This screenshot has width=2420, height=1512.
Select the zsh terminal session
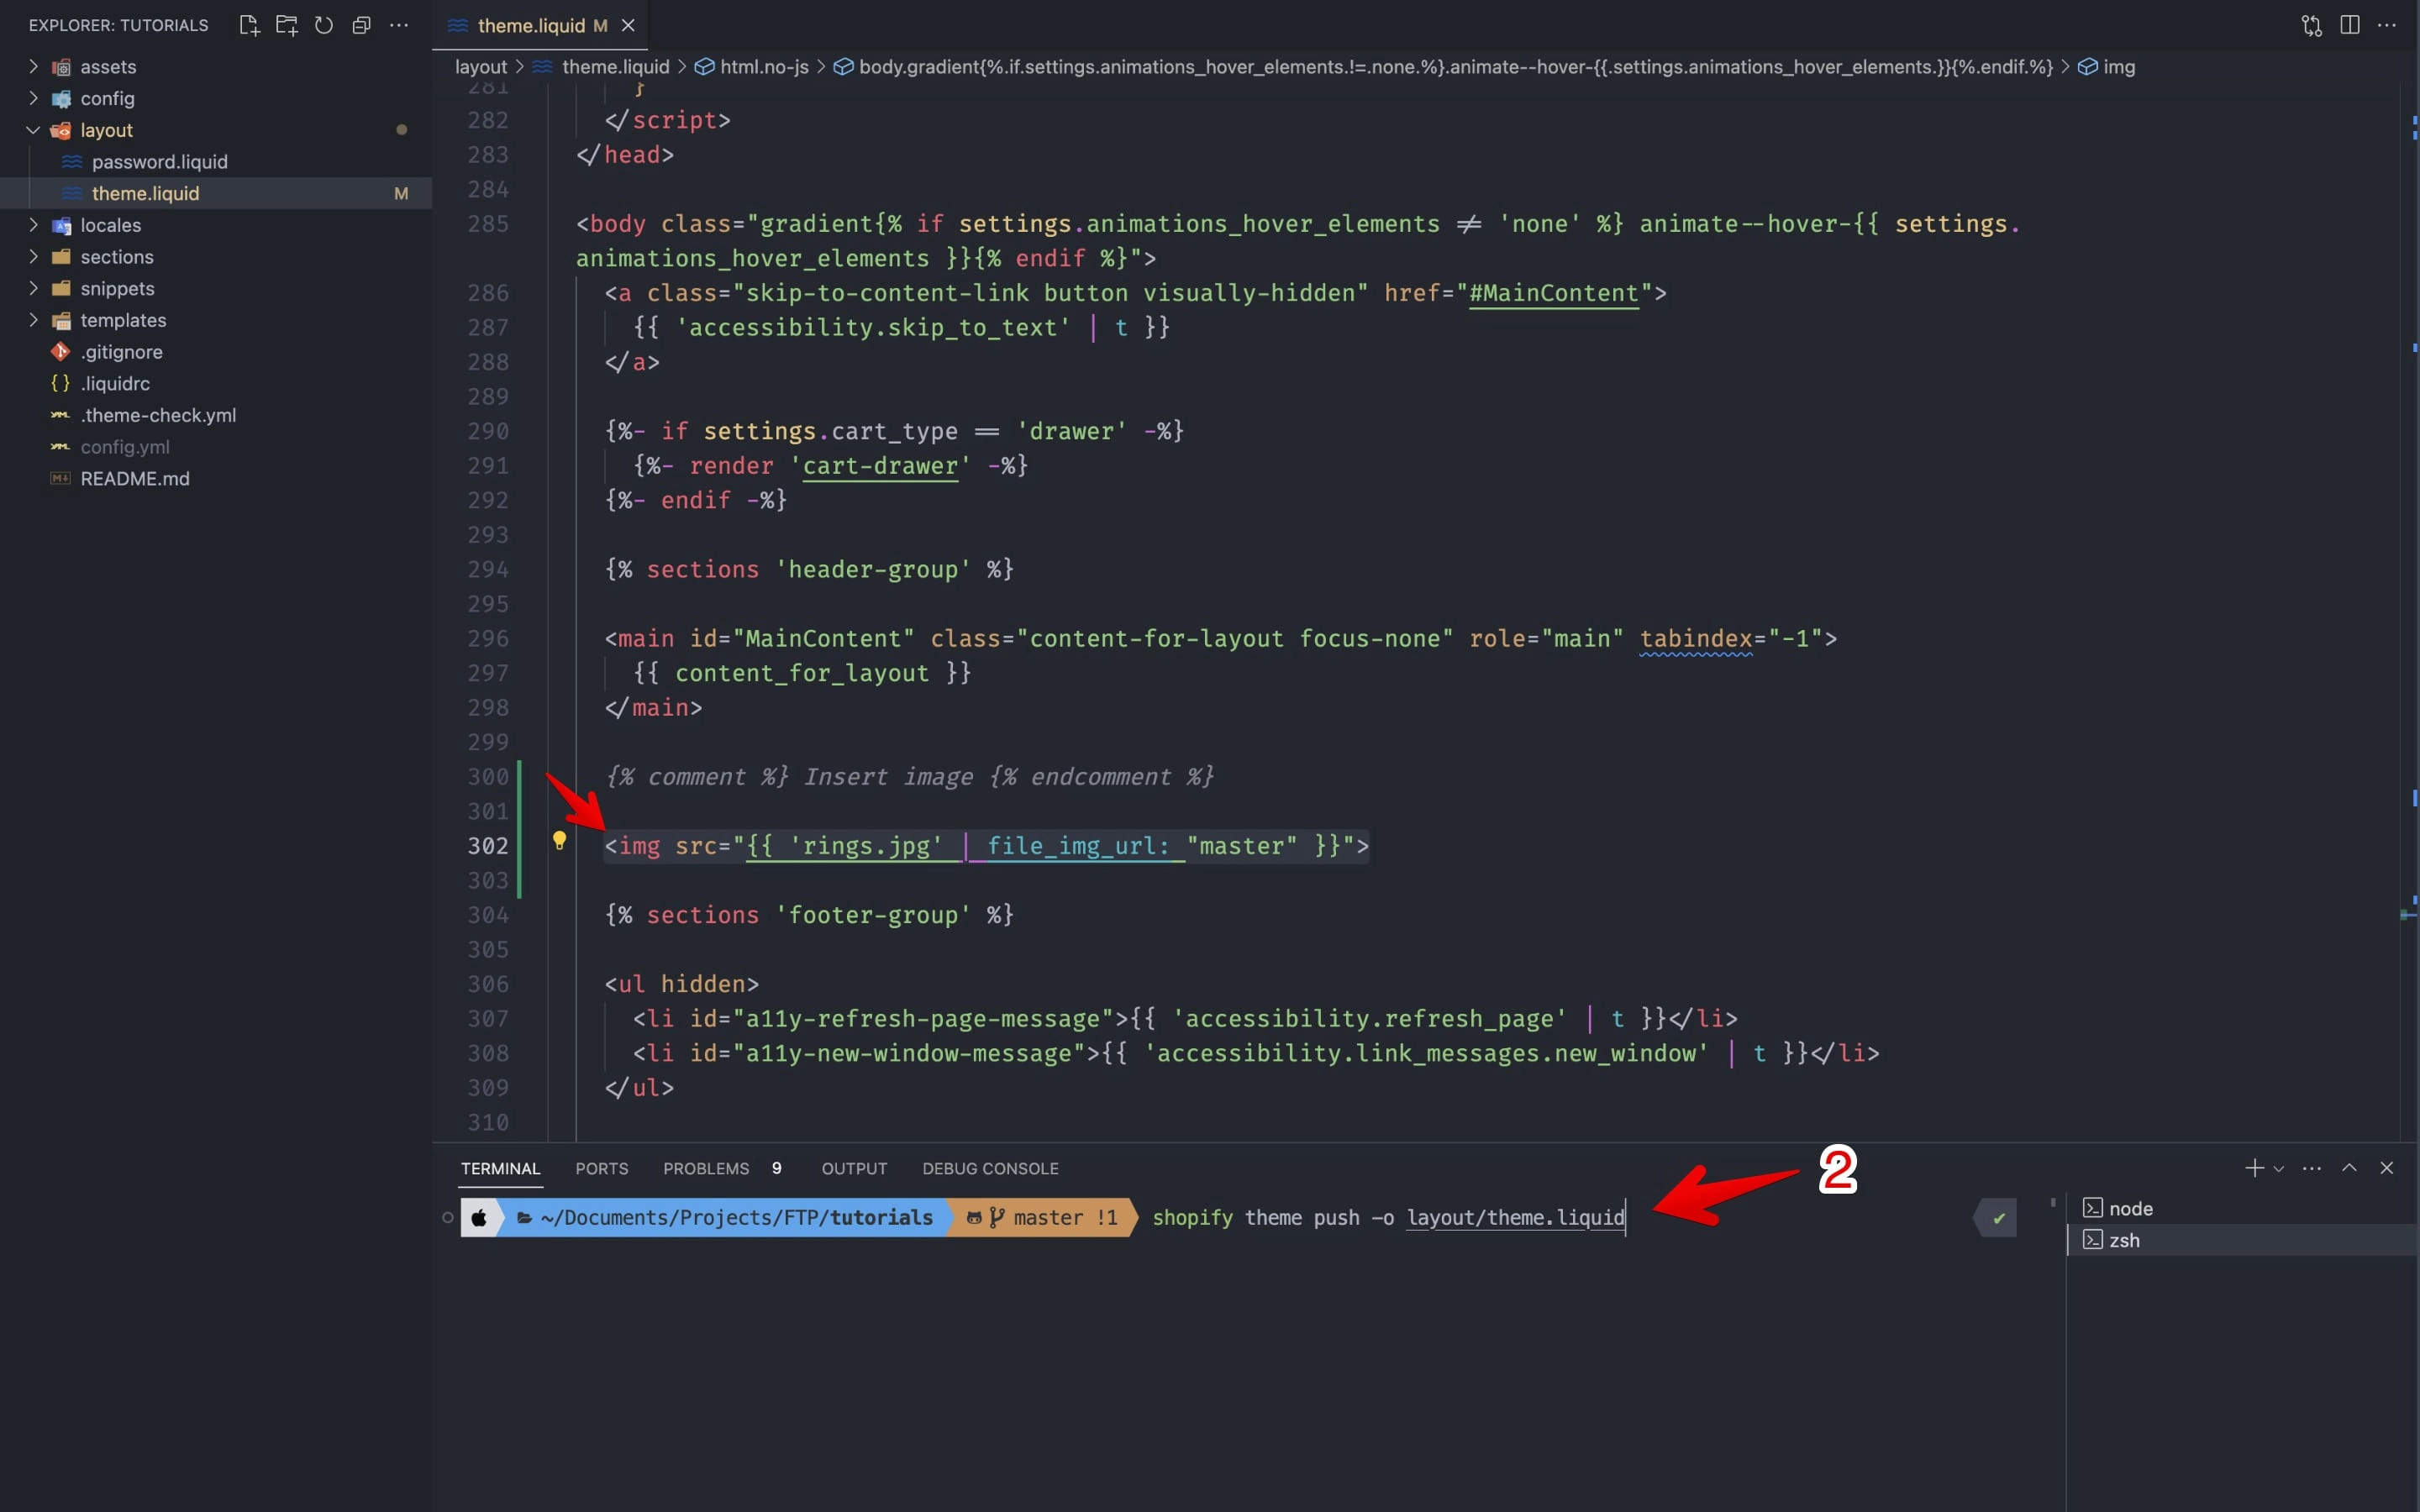2243,1240
